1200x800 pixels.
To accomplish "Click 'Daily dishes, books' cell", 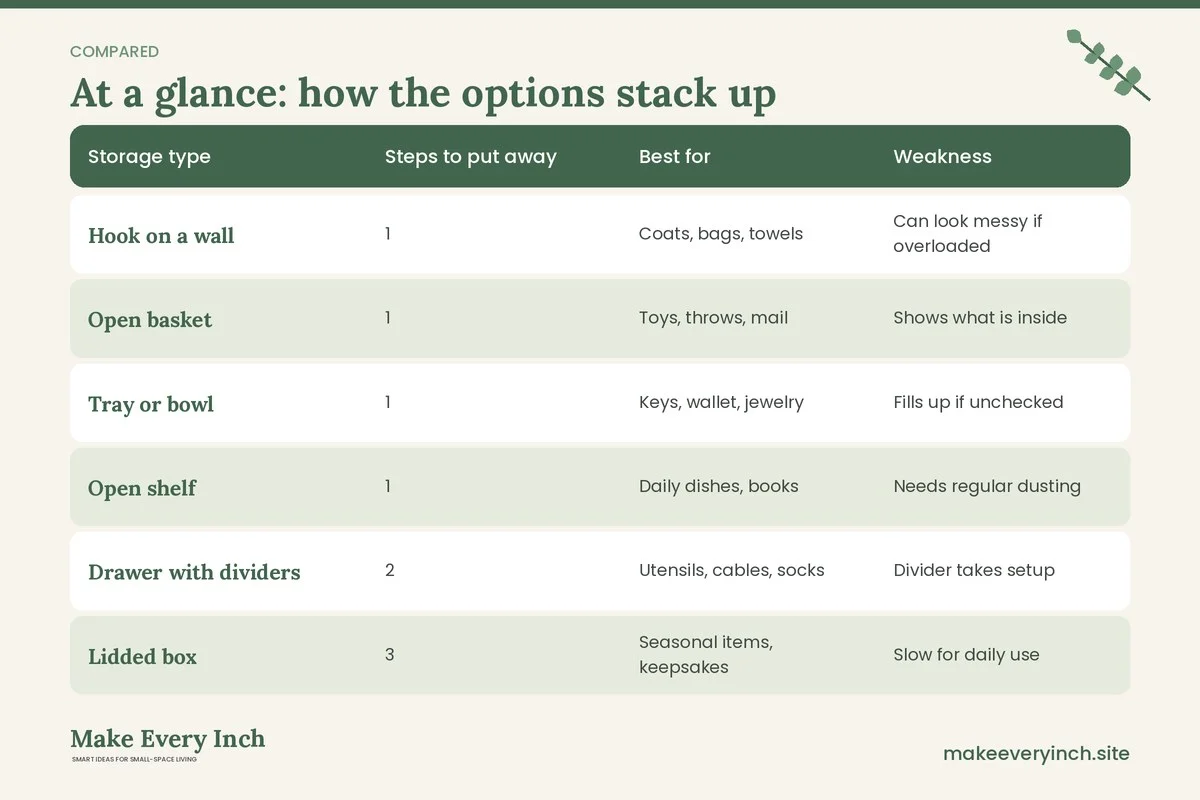I will click(719, 486).
